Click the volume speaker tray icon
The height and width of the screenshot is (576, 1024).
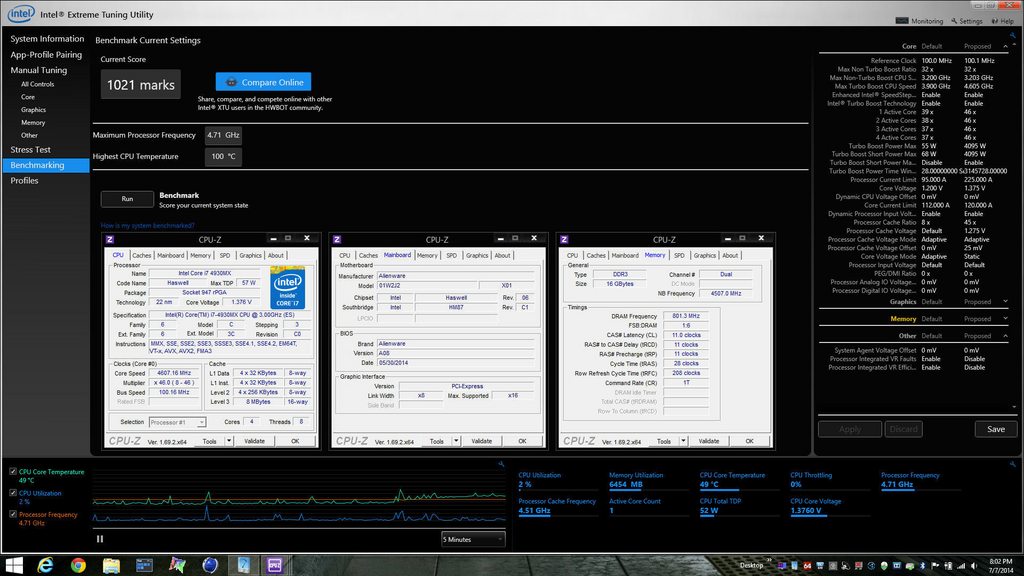[x=974, y=566]
